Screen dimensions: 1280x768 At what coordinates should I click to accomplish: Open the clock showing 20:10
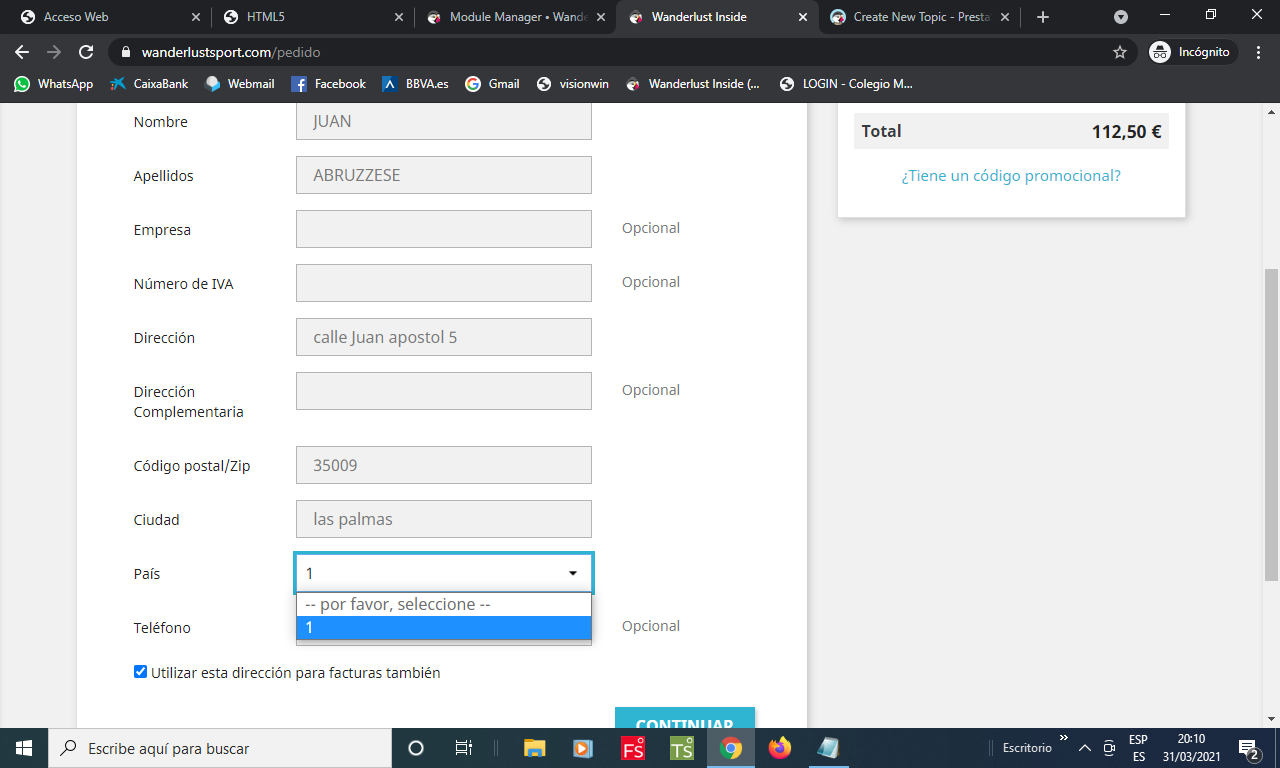[1190, 748]
